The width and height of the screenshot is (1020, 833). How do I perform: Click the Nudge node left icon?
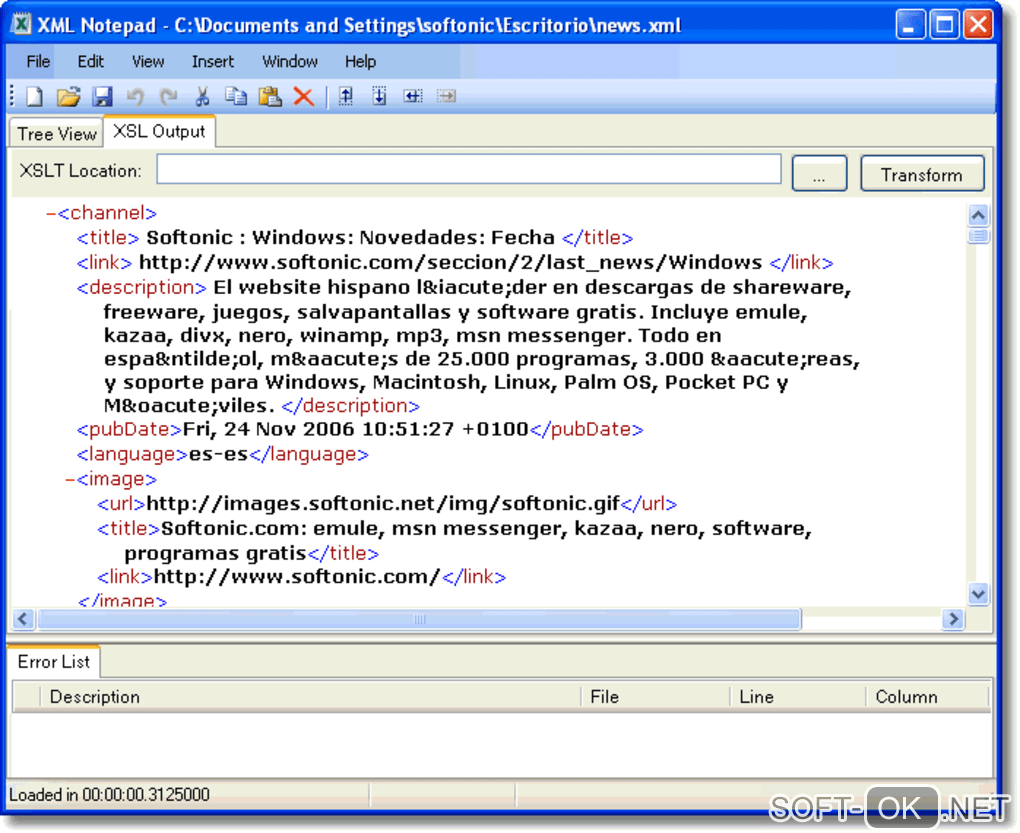click(x=413, y=97)
